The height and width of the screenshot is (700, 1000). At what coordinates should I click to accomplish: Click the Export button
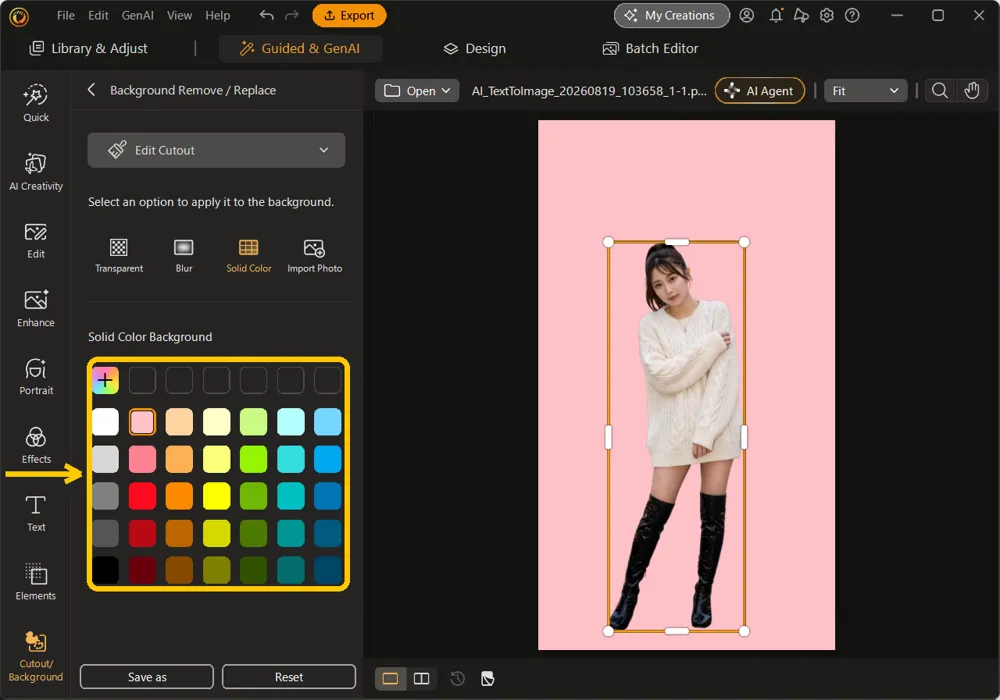click(x=349, y=15)
